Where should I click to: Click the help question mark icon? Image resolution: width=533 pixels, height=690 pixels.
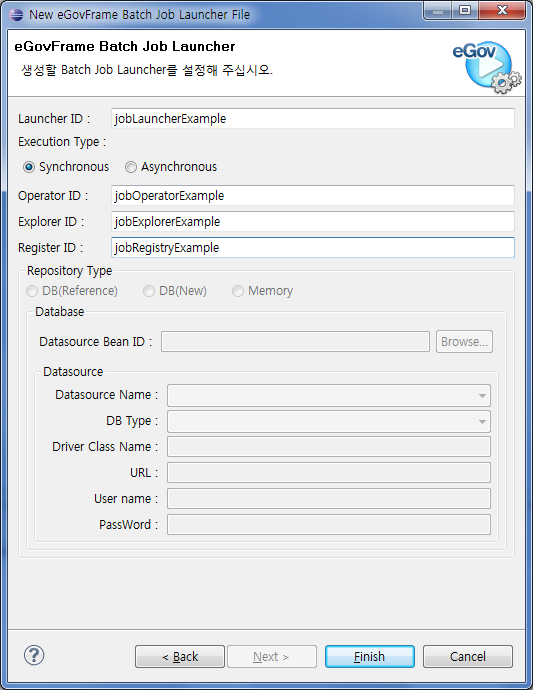(34, 655)
